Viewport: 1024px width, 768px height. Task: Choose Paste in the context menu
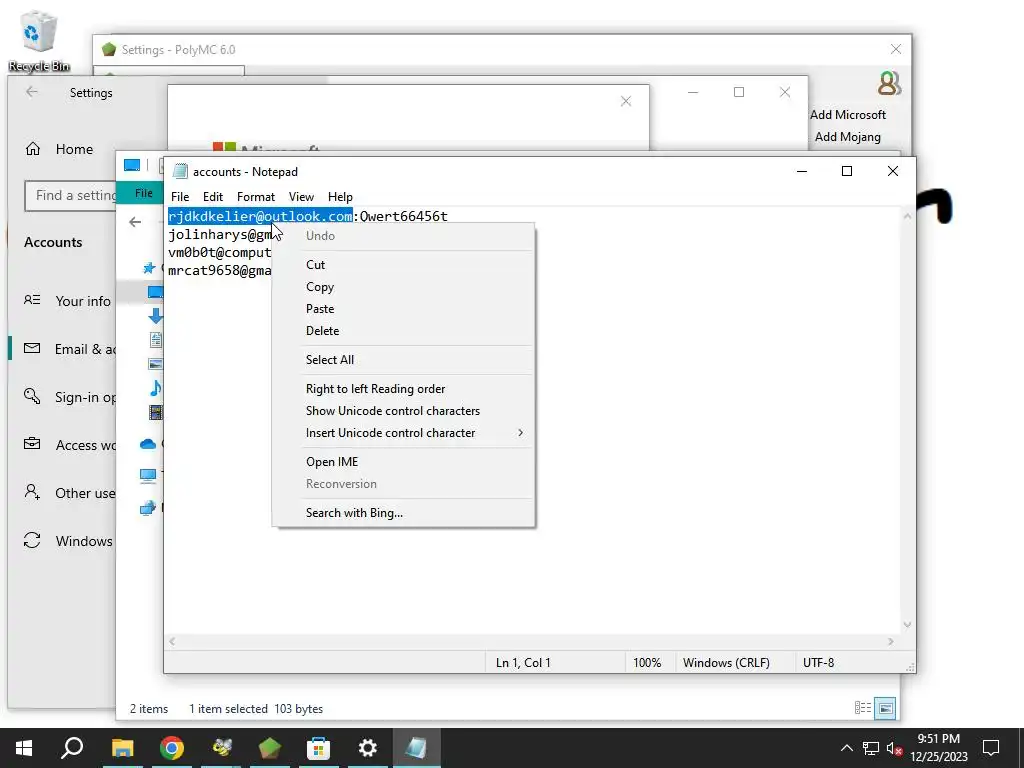319,309
